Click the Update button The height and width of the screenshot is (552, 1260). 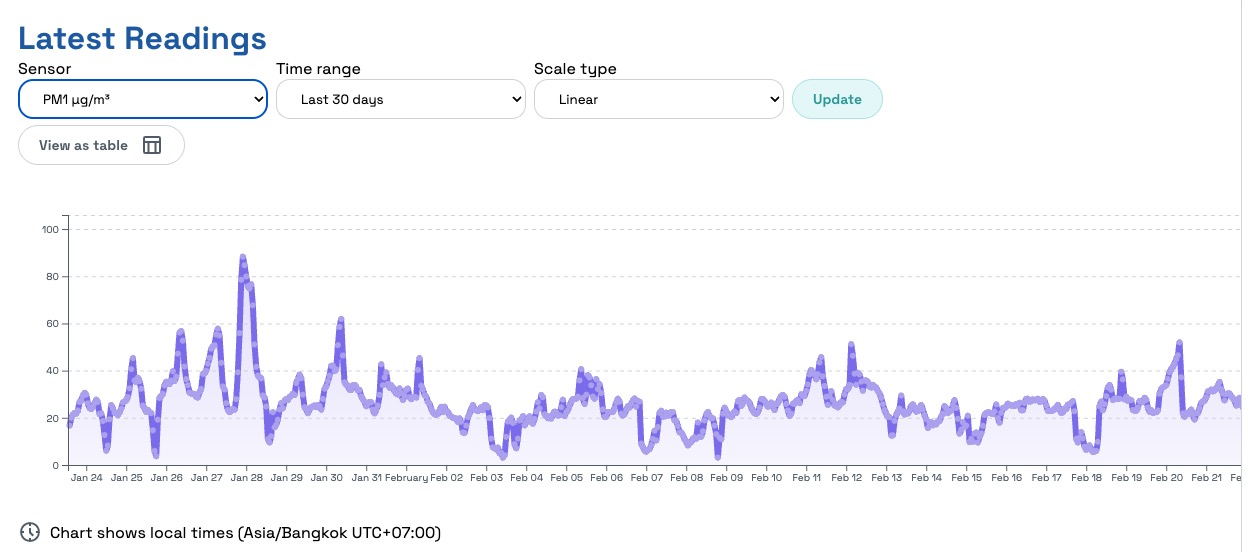(x=837, y=99)
